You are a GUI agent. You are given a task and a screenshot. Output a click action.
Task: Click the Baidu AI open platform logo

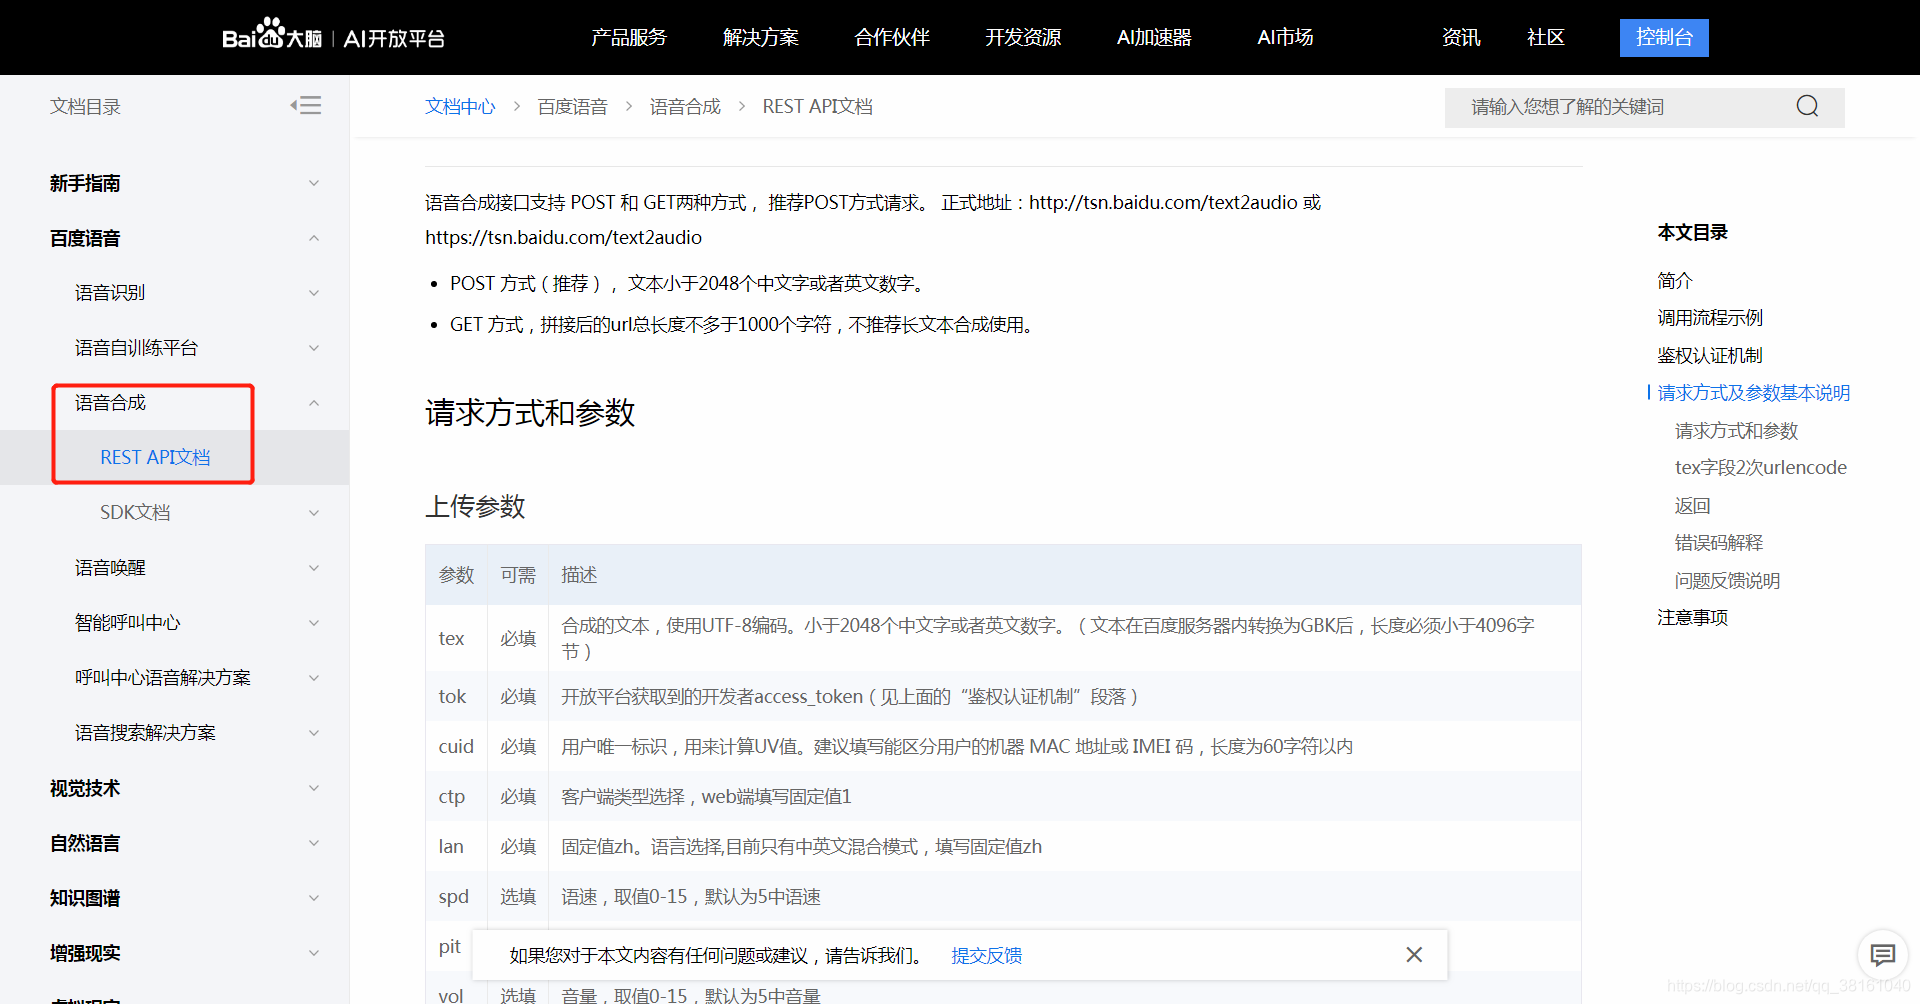point(333,36)
